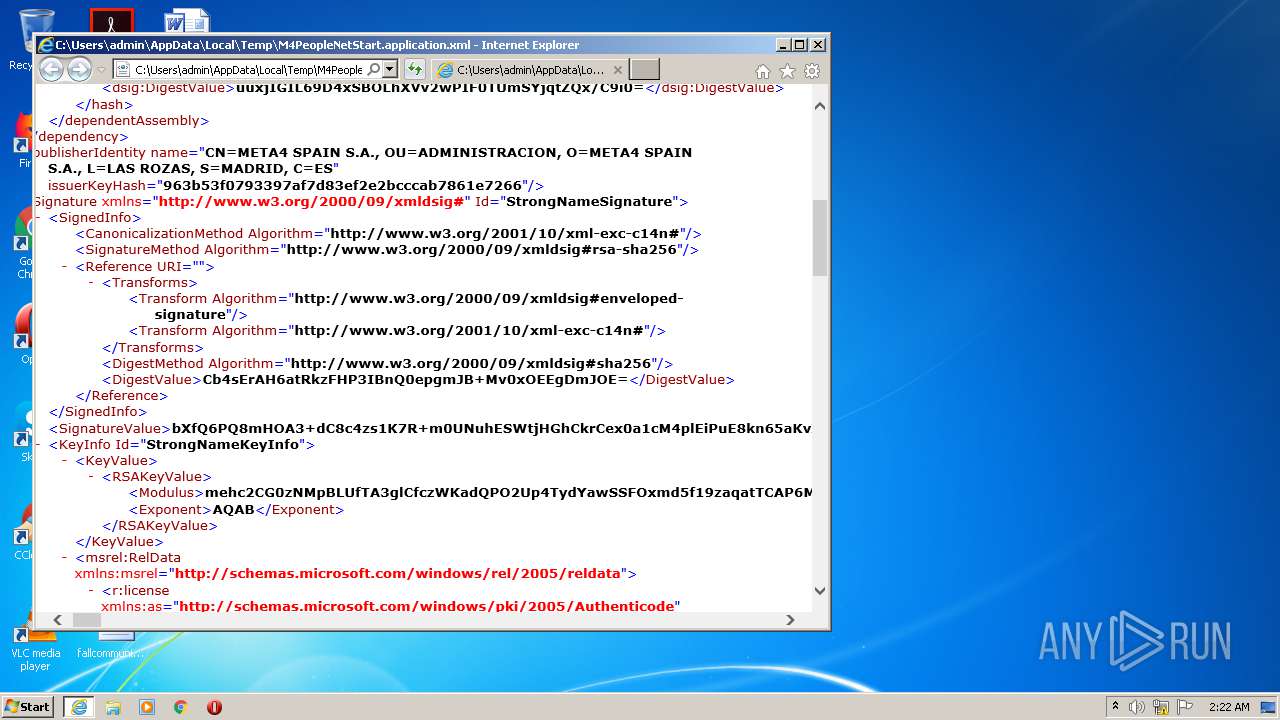Click the Internet Explorer Home icon

763,71
